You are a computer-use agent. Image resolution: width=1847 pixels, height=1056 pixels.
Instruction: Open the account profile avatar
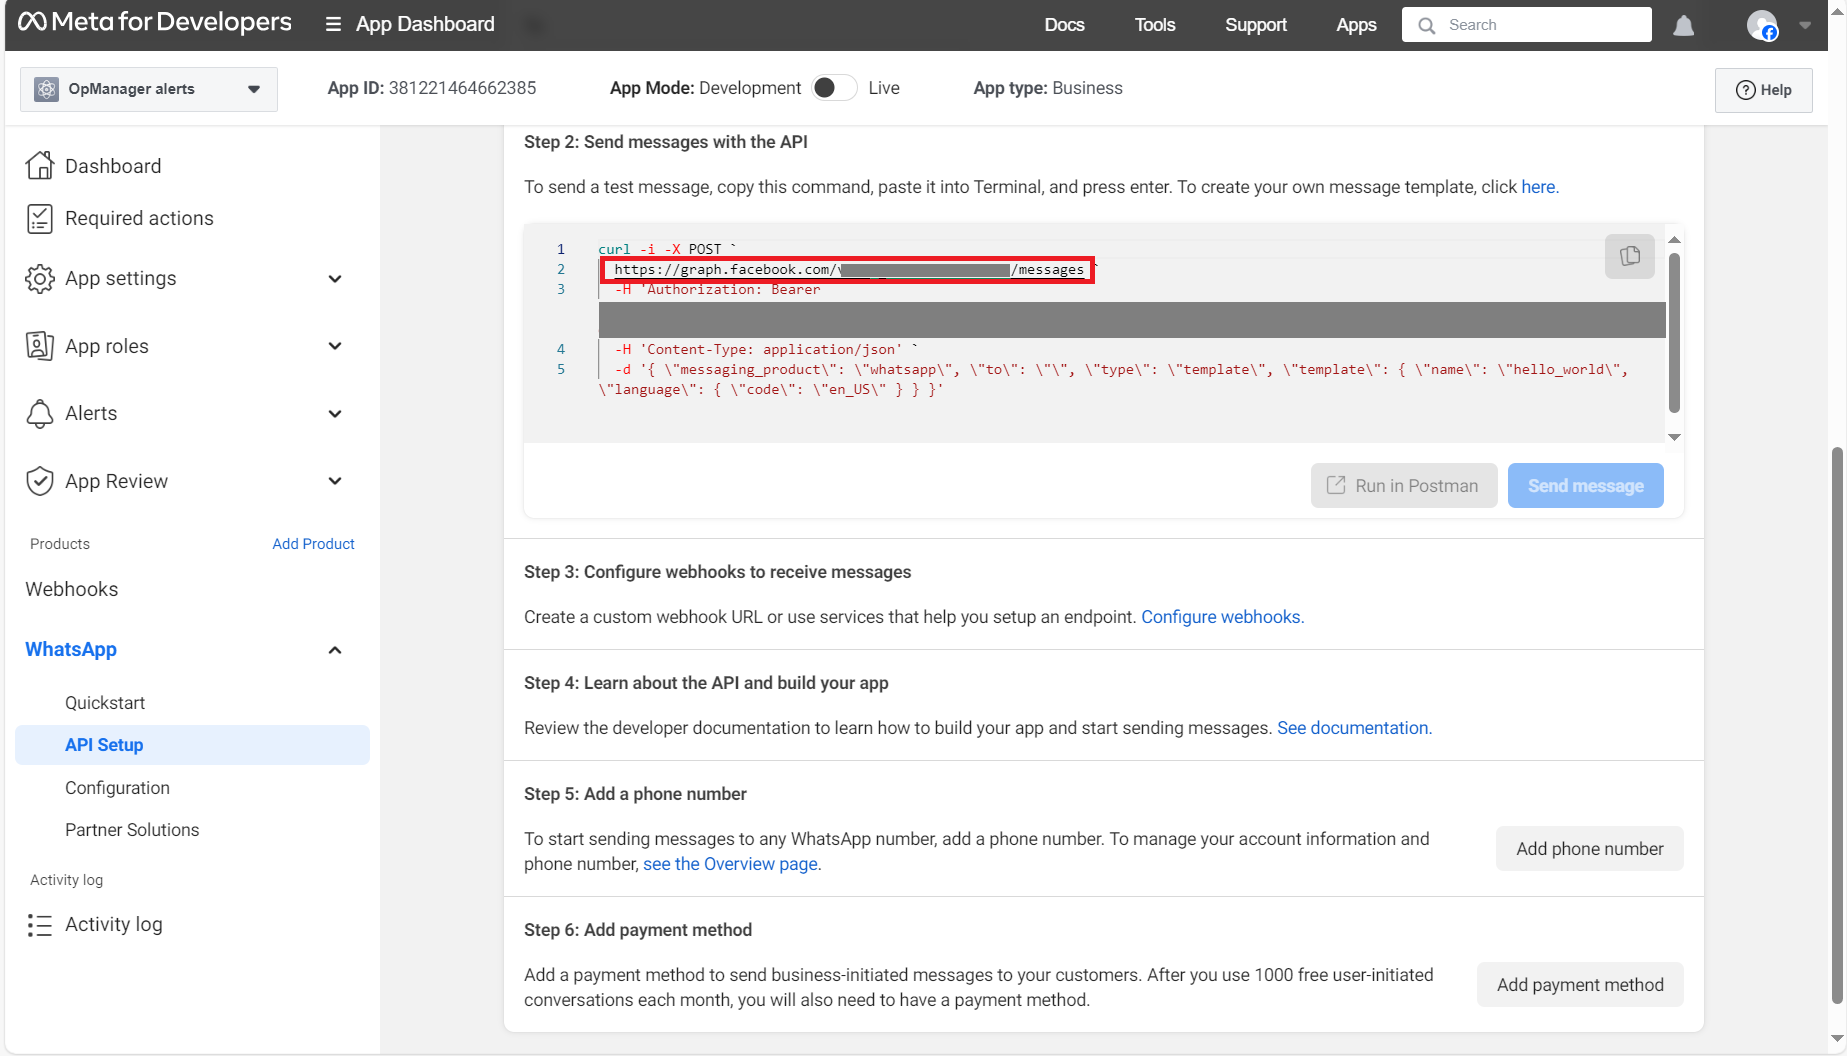click(x=1762, y=26)
